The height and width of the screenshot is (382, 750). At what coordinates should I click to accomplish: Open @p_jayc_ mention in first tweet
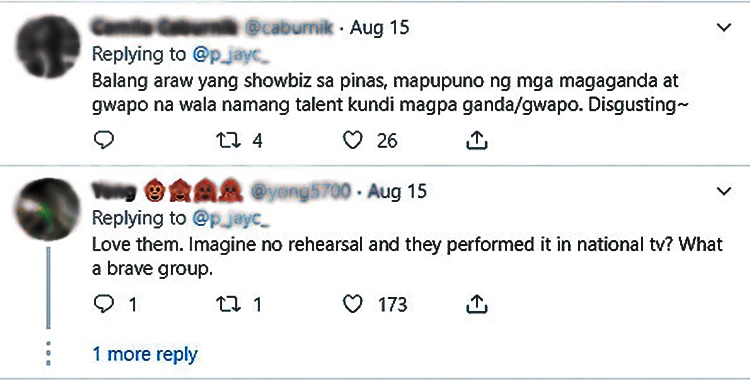[231, 55]
